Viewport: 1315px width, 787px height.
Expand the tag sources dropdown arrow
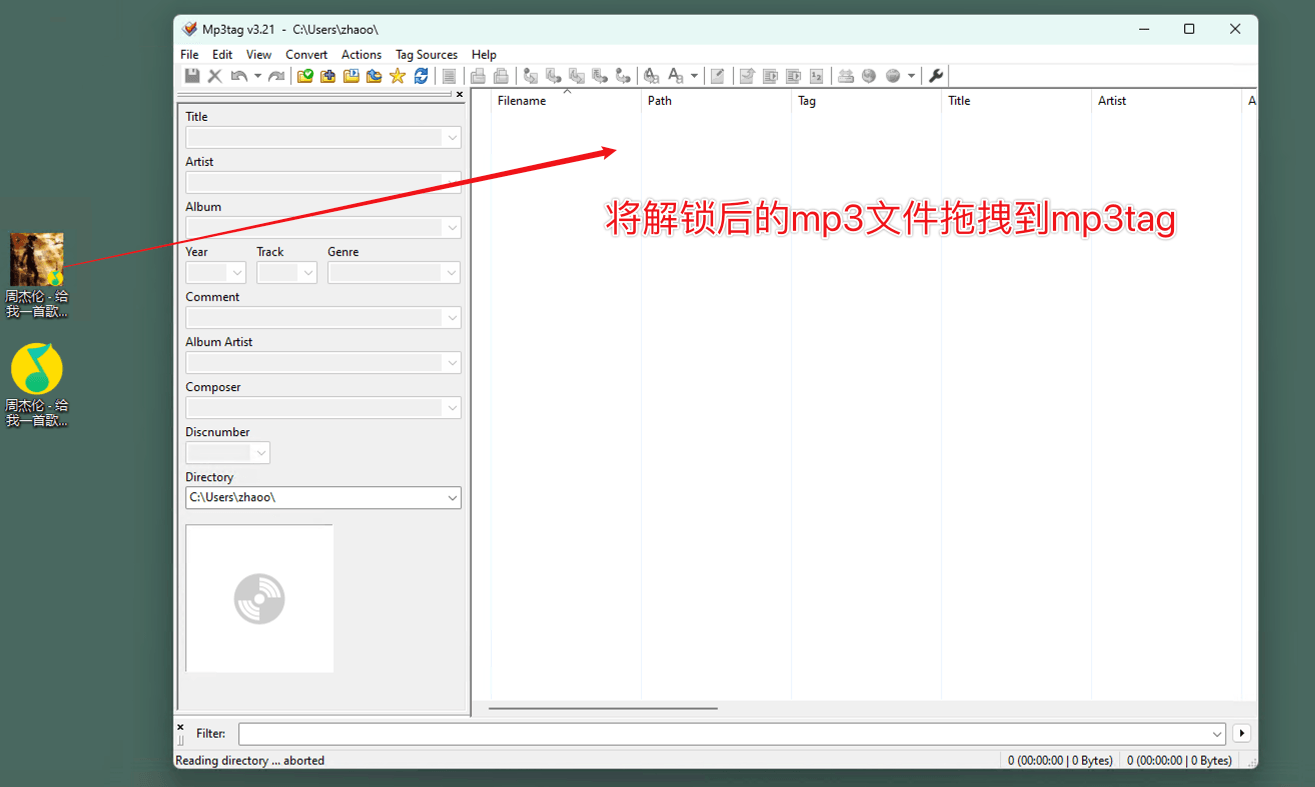pyautogui.click(x=911, y=76)
